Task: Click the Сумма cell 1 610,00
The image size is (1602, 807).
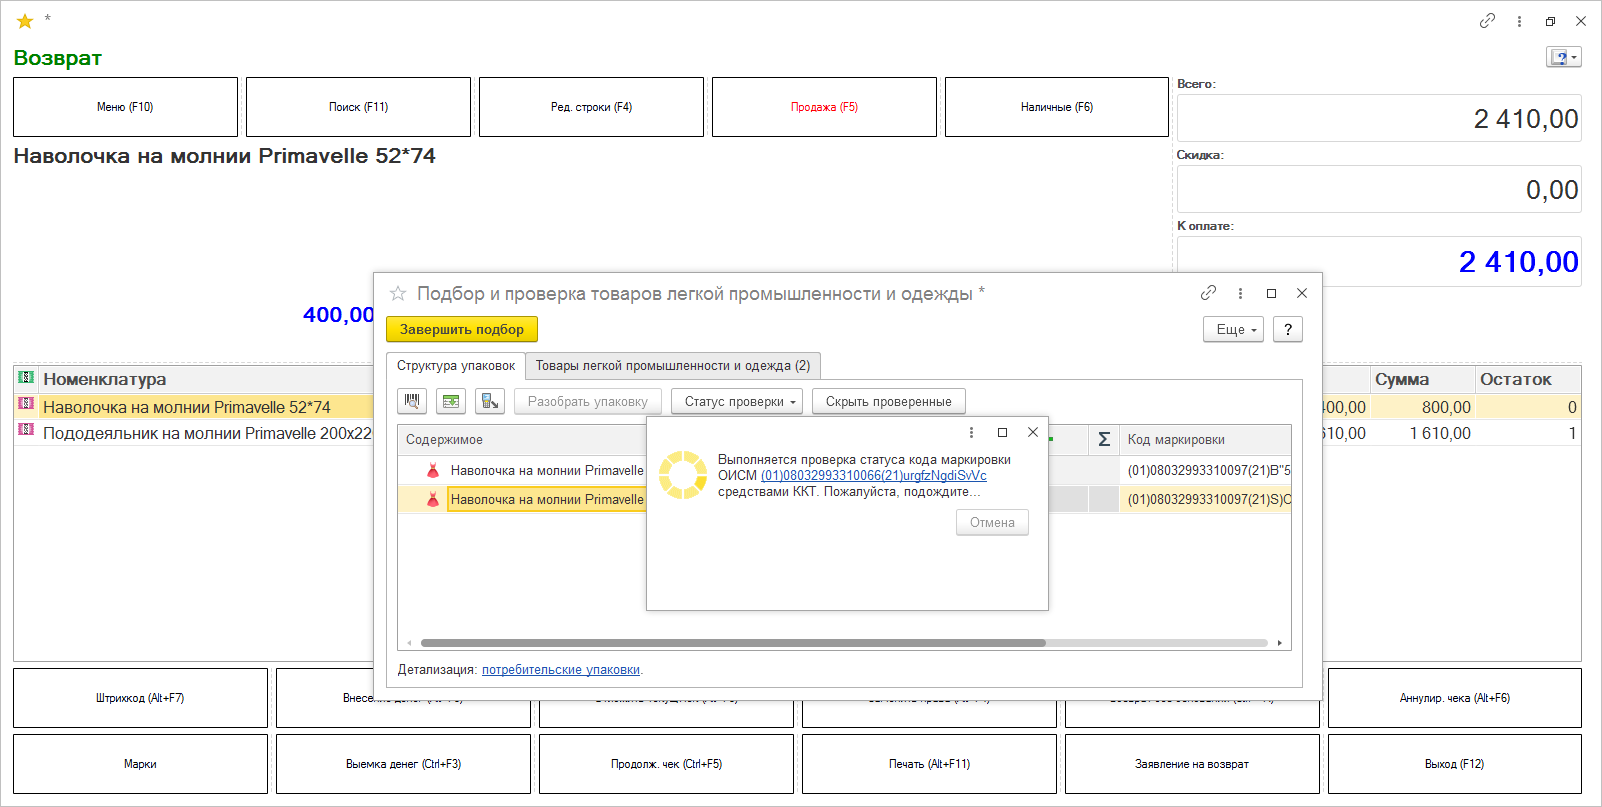Action: tap(1423, 433)
